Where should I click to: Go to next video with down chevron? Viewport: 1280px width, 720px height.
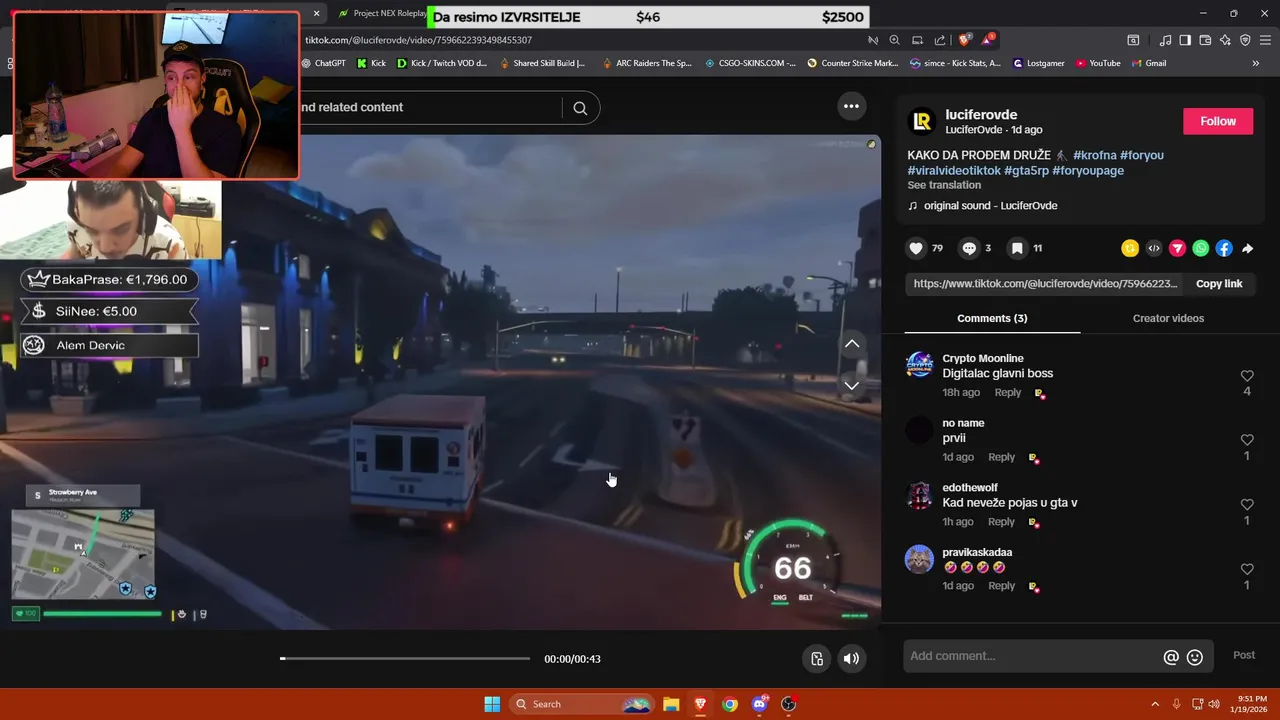[852, 385]
